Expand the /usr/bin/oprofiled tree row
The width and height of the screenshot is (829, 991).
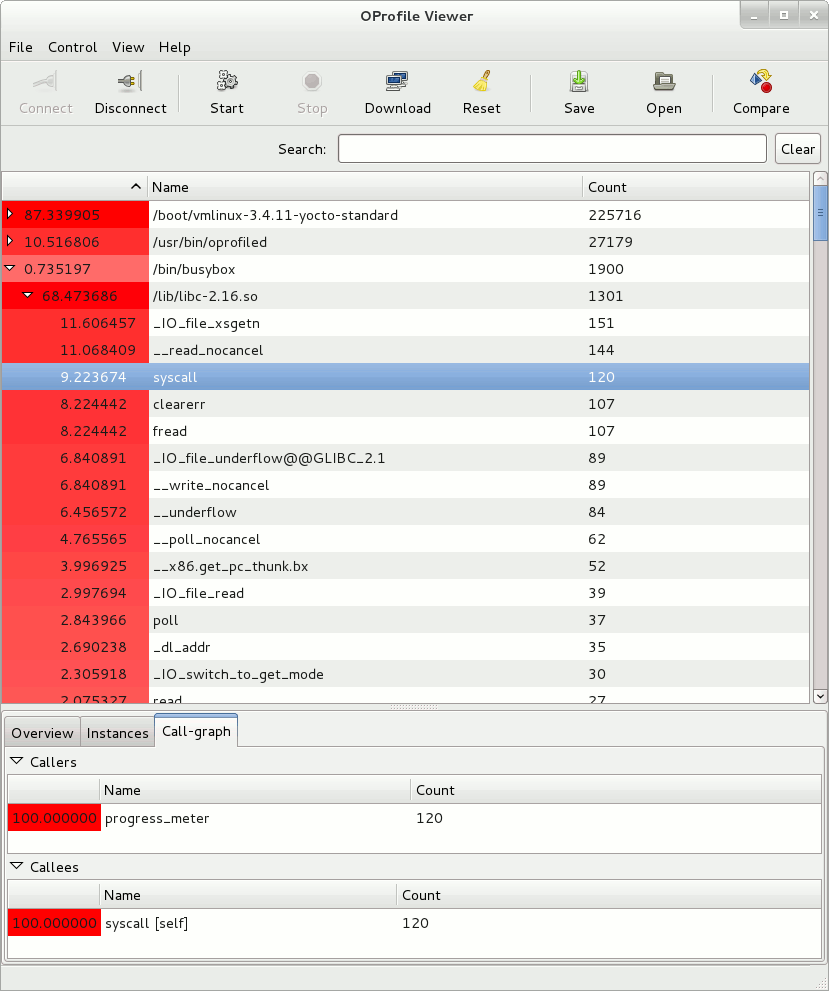[10, 242]
